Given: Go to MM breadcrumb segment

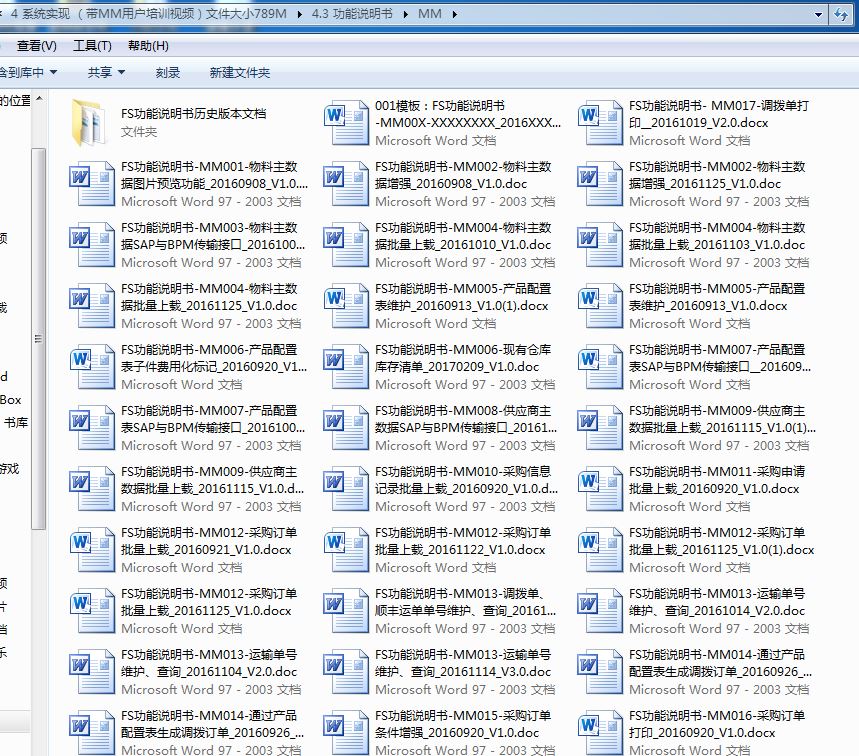Looking at the screenshot, I should [430, 14].
